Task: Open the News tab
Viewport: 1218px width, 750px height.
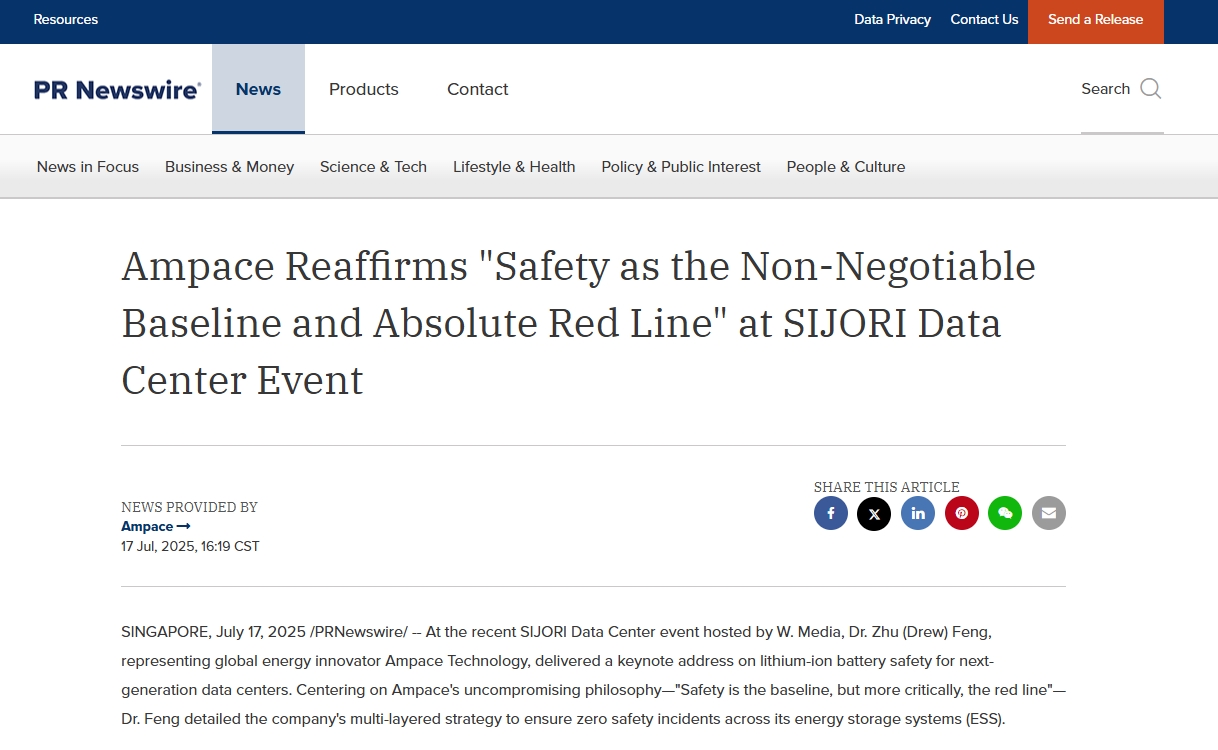Action: click(x=258, y=89)
